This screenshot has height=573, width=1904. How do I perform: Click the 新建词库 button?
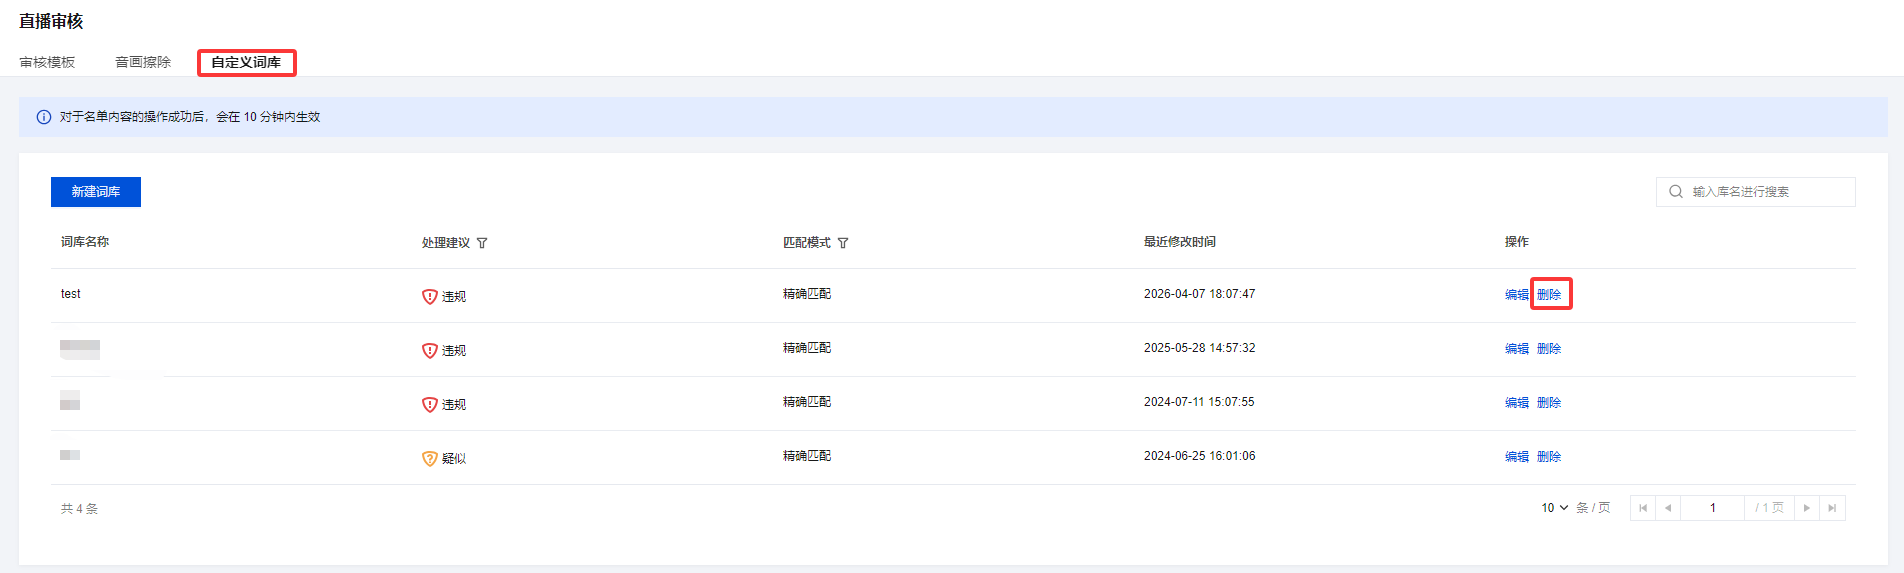(96, 192)
